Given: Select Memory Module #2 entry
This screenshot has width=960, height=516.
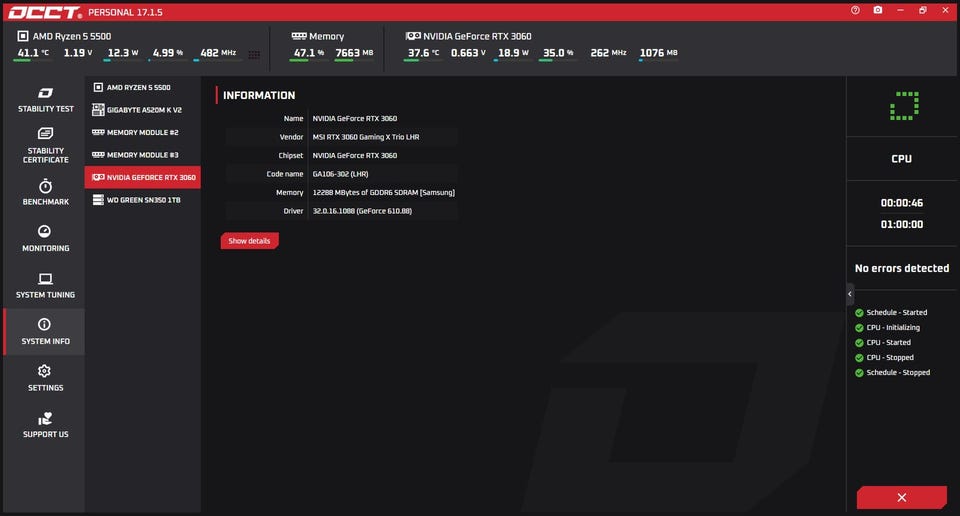Looking at the screenshot, I should [143, 132].
